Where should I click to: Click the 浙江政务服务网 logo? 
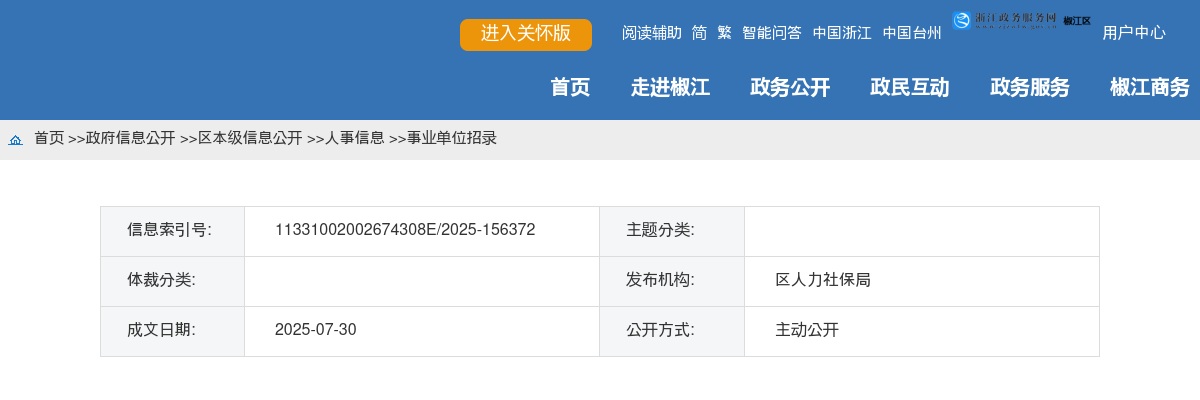[x=1021, y=20]
